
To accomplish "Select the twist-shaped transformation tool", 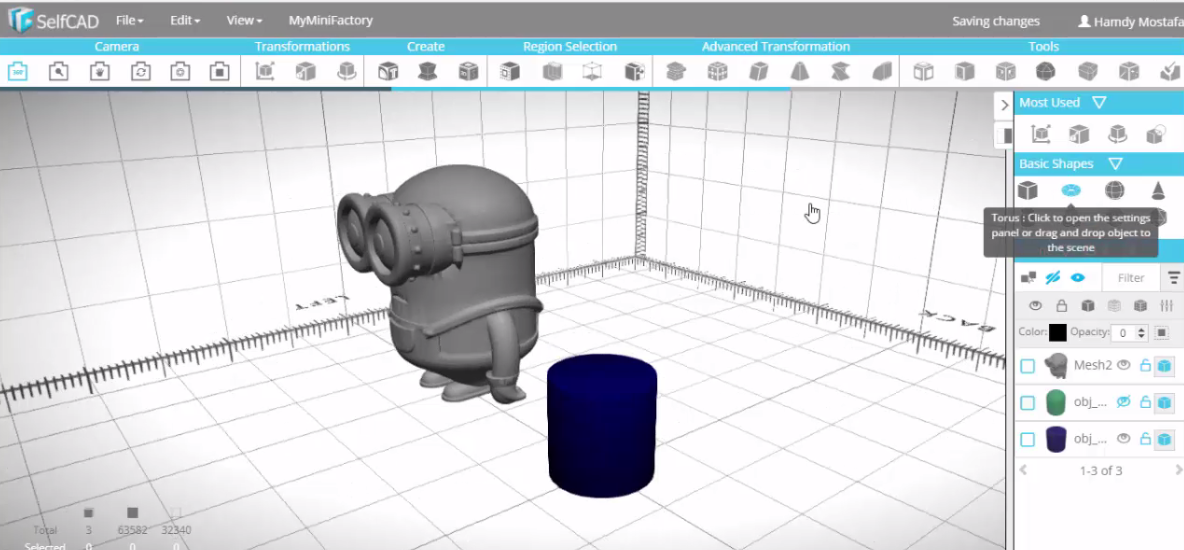I will [x=840, y=72].
